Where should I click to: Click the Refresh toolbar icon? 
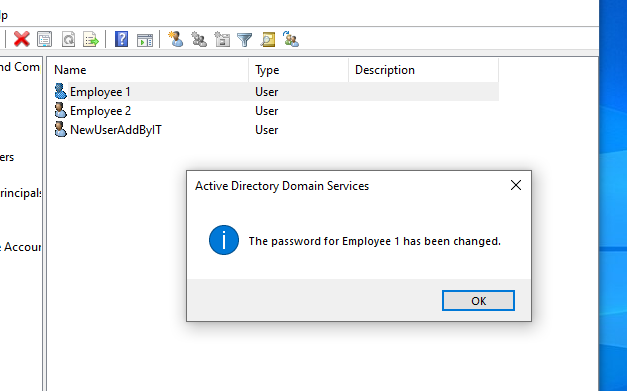[68, 39]
